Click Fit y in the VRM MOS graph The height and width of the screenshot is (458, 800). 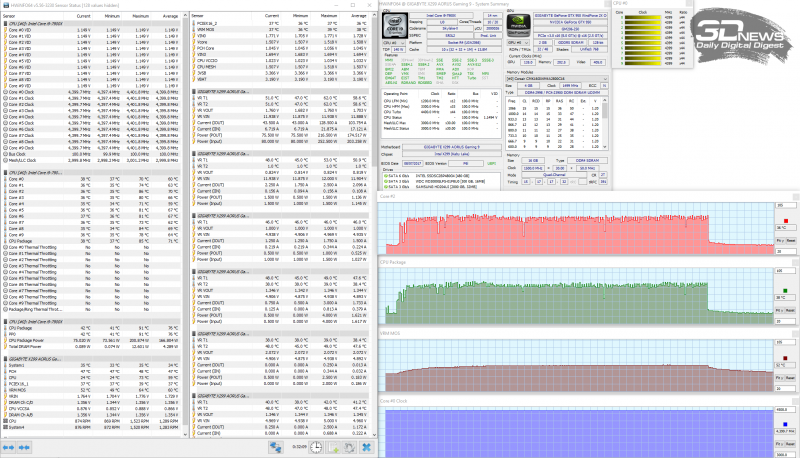click(x=780, y=378)
